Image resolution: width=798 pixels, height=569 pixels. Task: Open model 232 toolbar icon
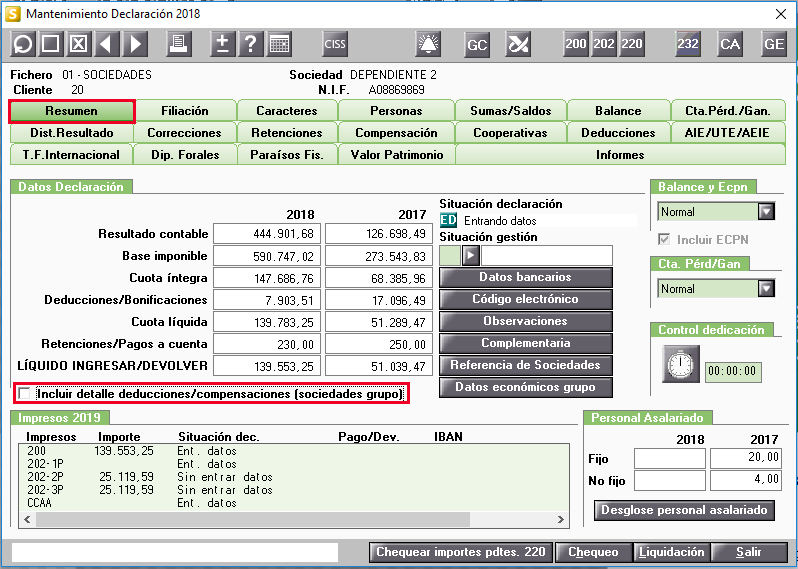tap(688, 44)
